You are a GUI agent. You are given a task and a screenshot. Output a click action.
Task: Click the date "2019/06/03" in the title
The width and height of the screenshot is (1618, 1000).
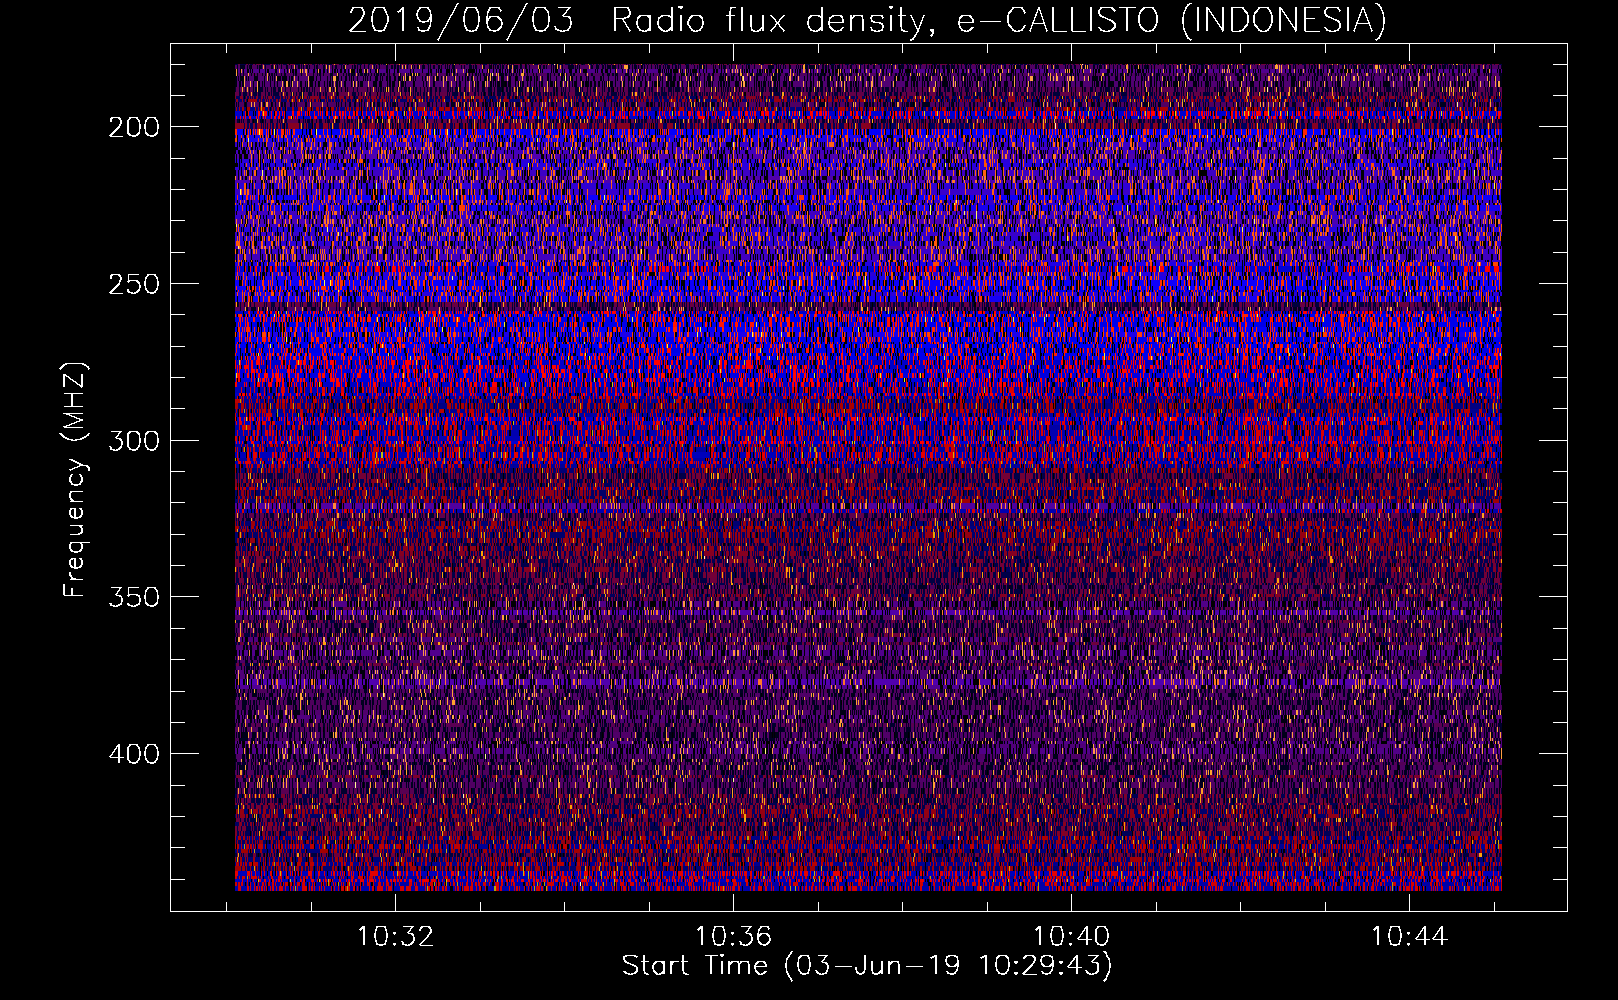click(461, 20)
